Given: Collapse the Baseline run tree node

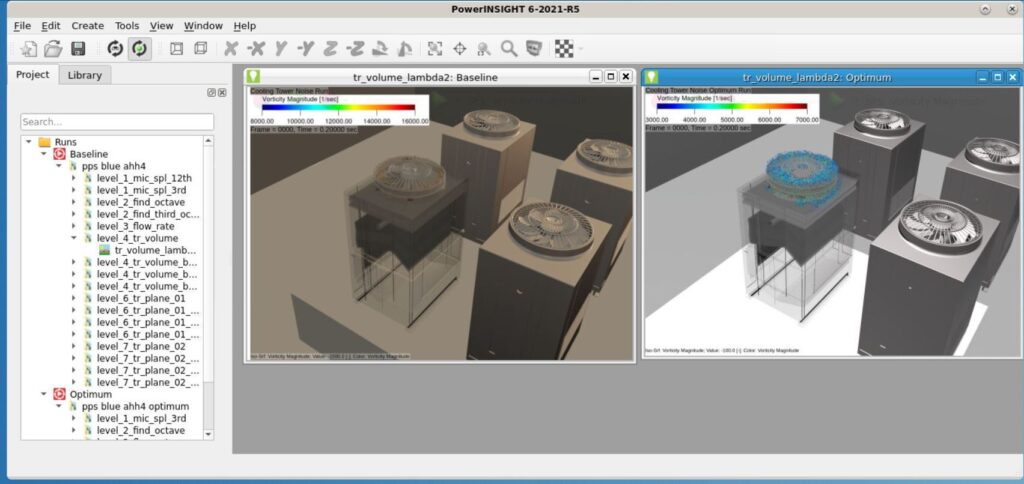Looking at the screenshot, I should click(44, 154).
